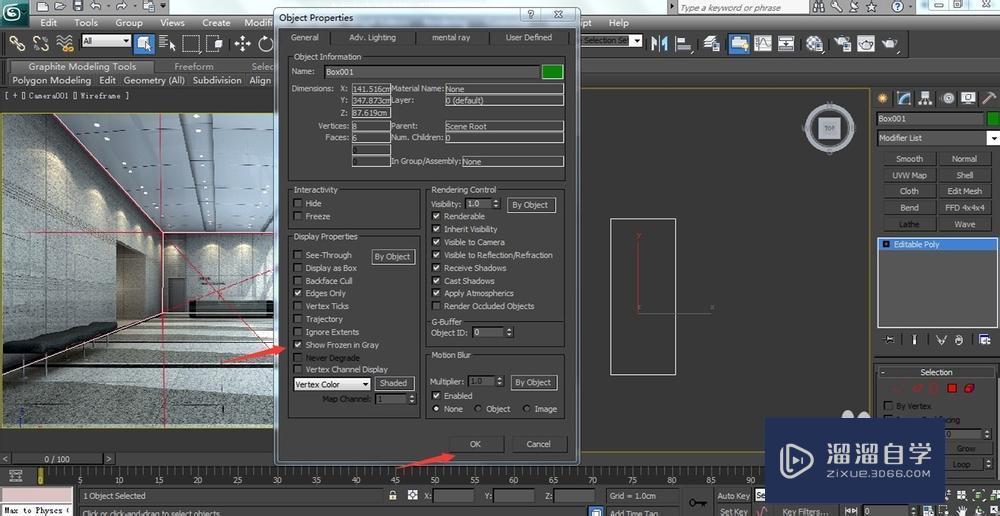Open the Vertex Color dropdown

[332, 384]
